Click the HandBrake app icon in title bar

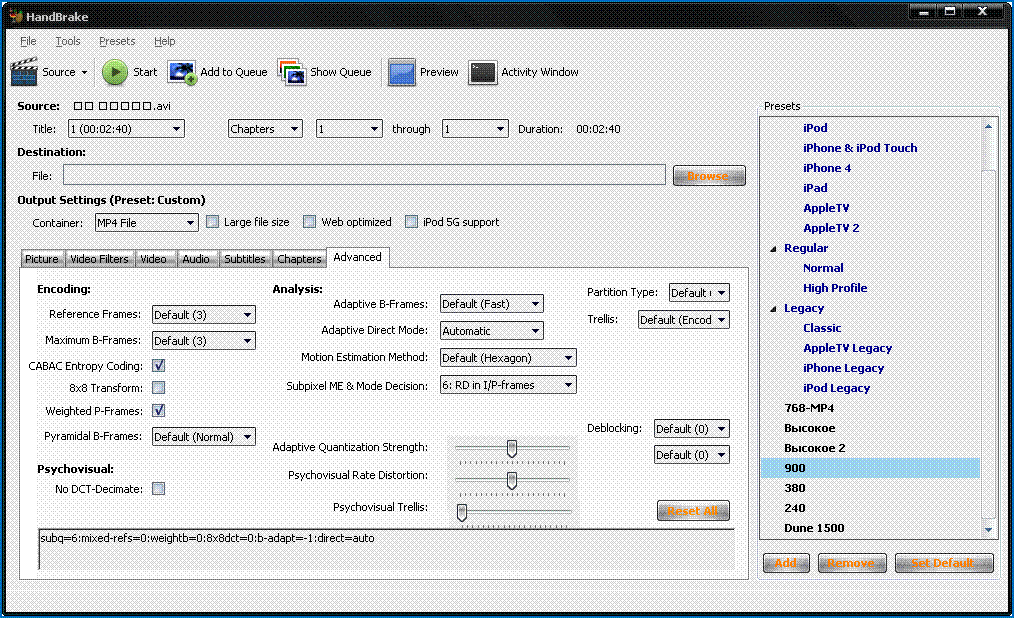click(x=16, y=16)
